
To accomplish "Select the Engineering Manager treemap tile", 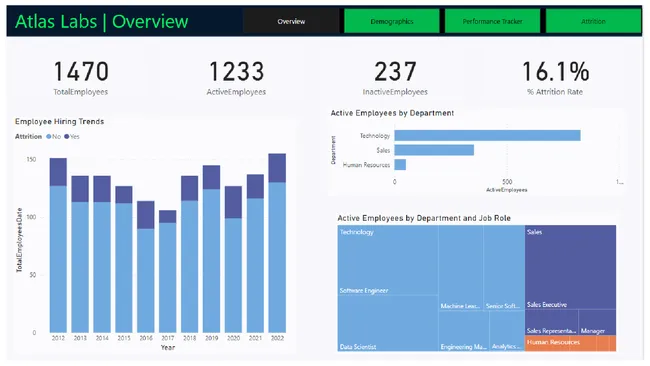I will (464, 331).
